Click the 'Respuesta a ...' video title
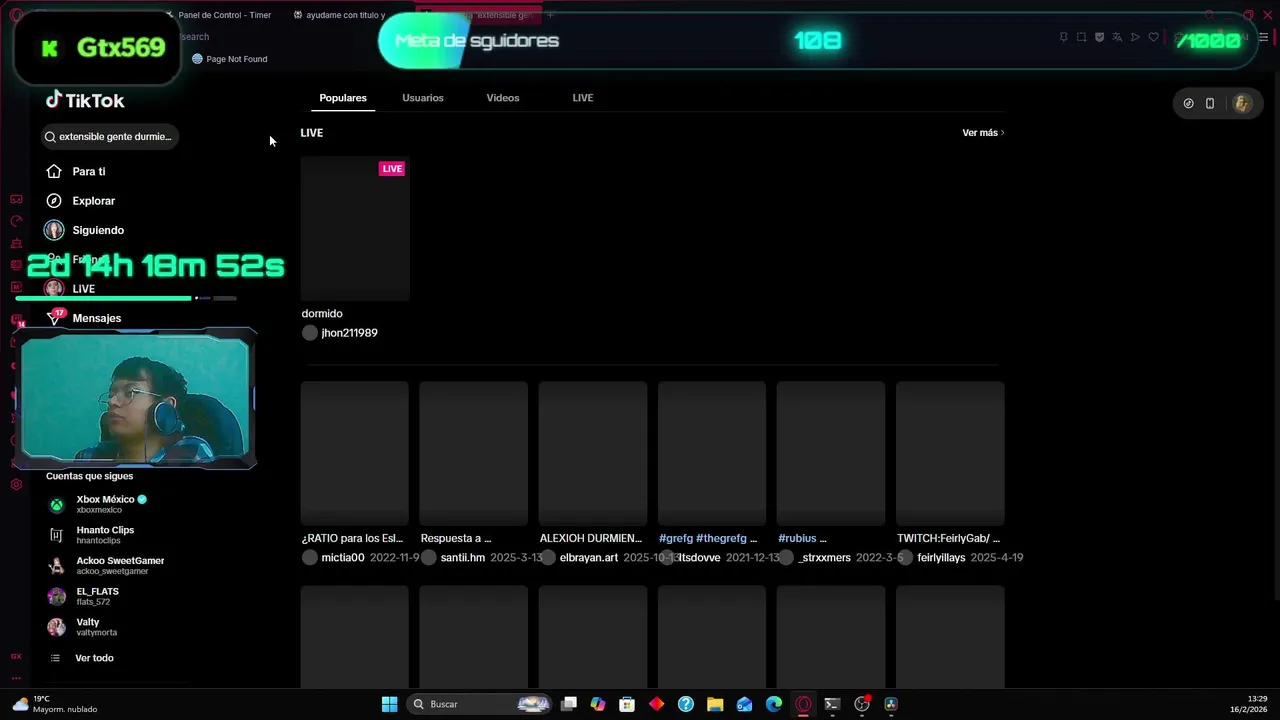Viewport: 1280px width, 720px height. coord(456,538)
